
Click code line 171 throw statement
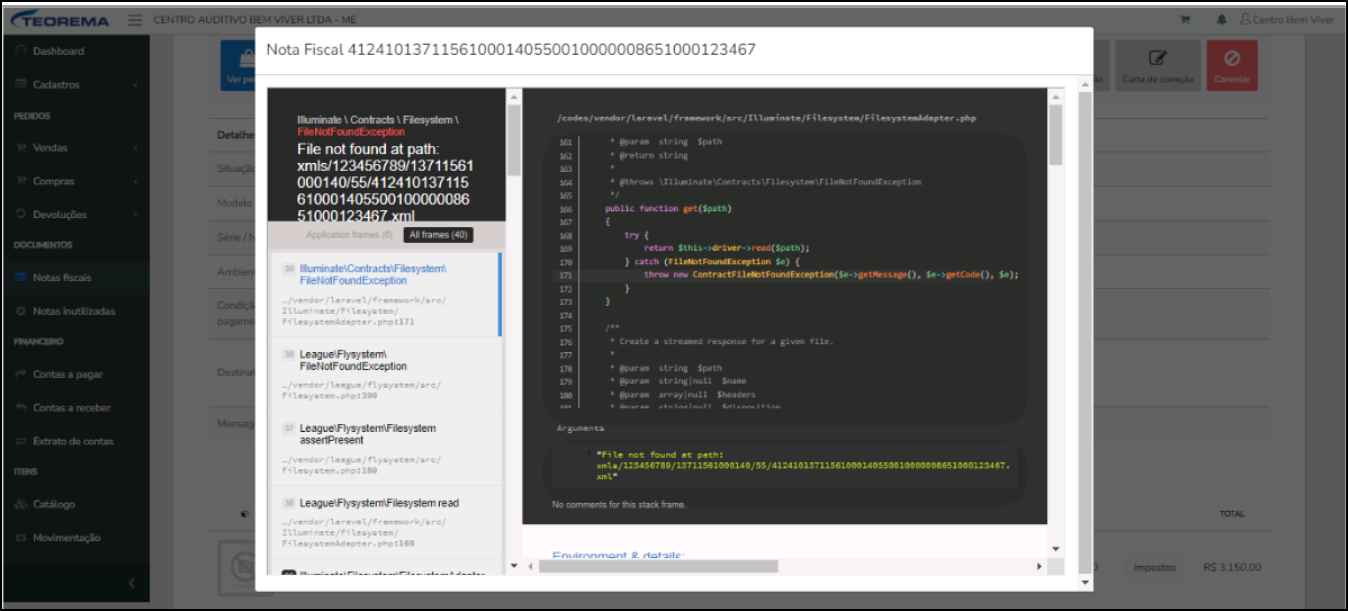pyautogui.click(x=830, y=274)
